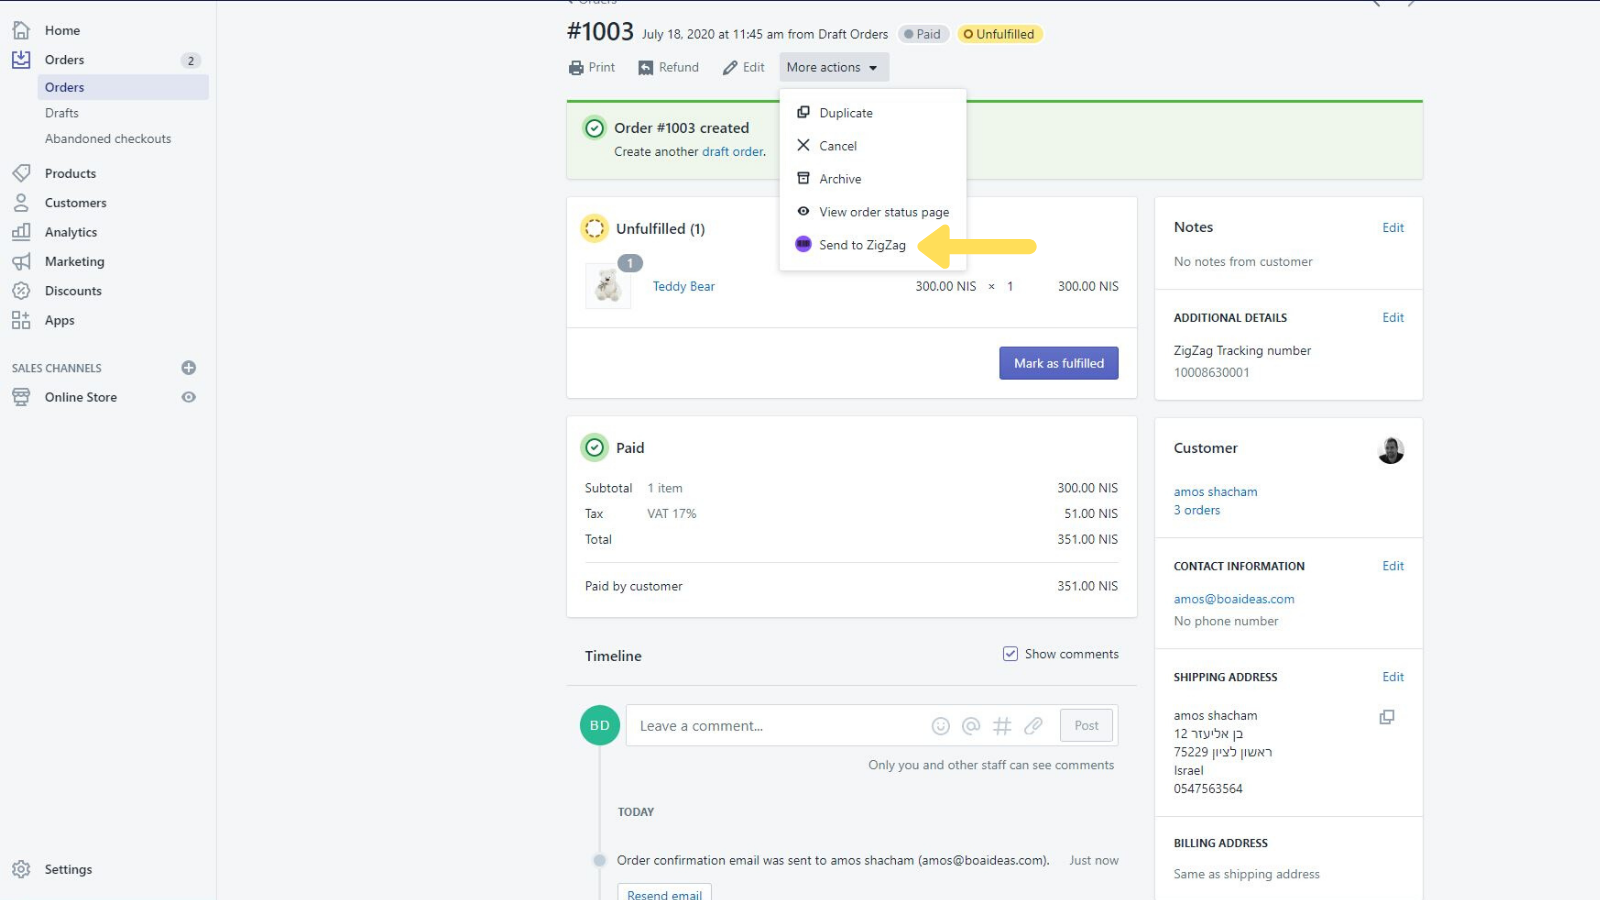Click the Mark as fulfilled button
This screenshot has height=900, width=1600.
pos(1058,363)
